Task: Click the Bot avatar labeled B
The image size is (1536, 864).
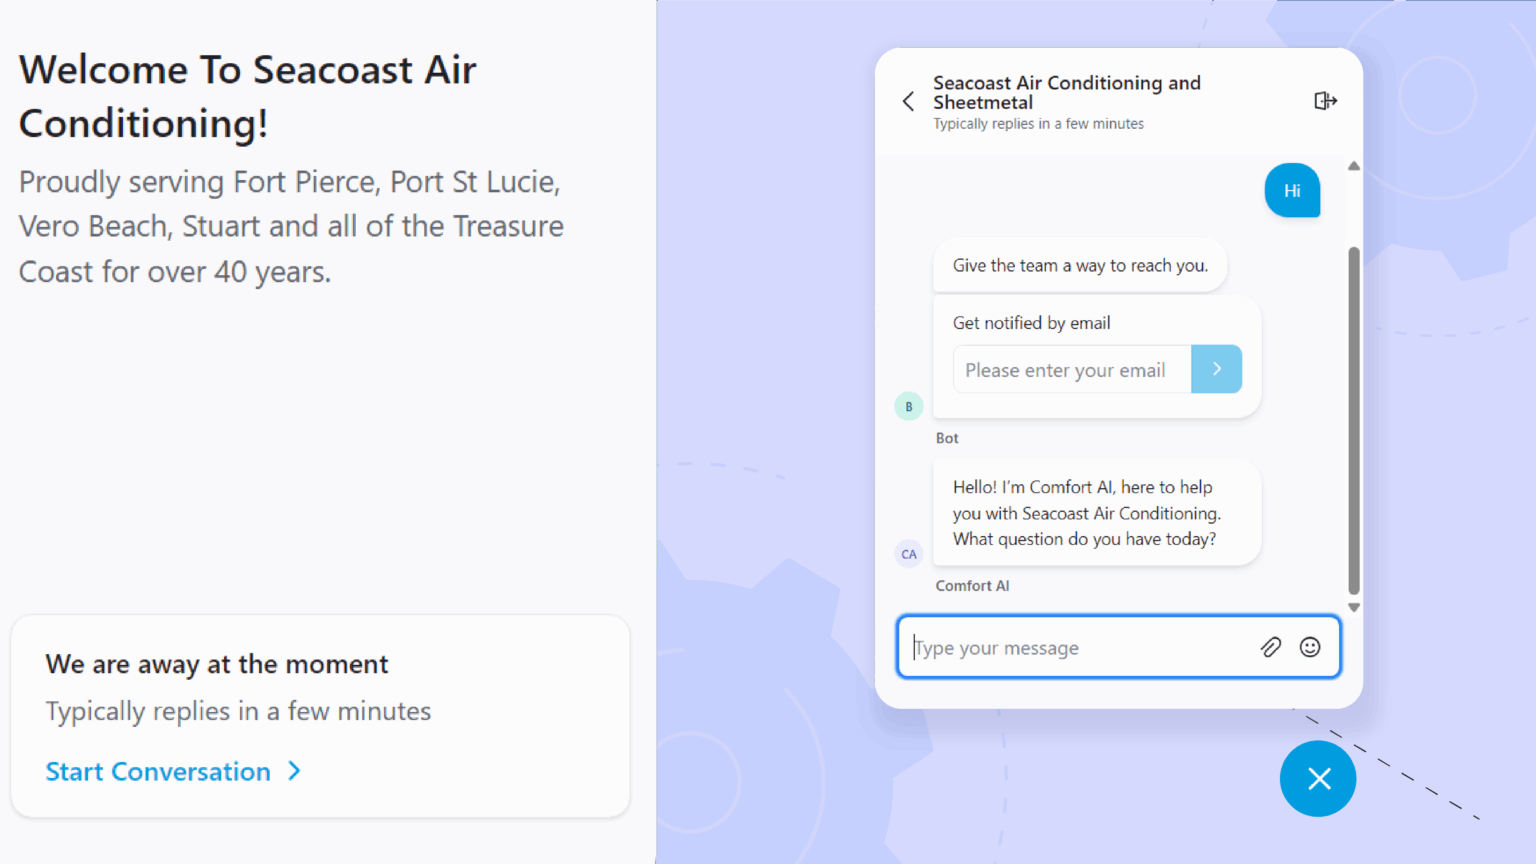Action: pyautogui.click(x=909, y=406)
